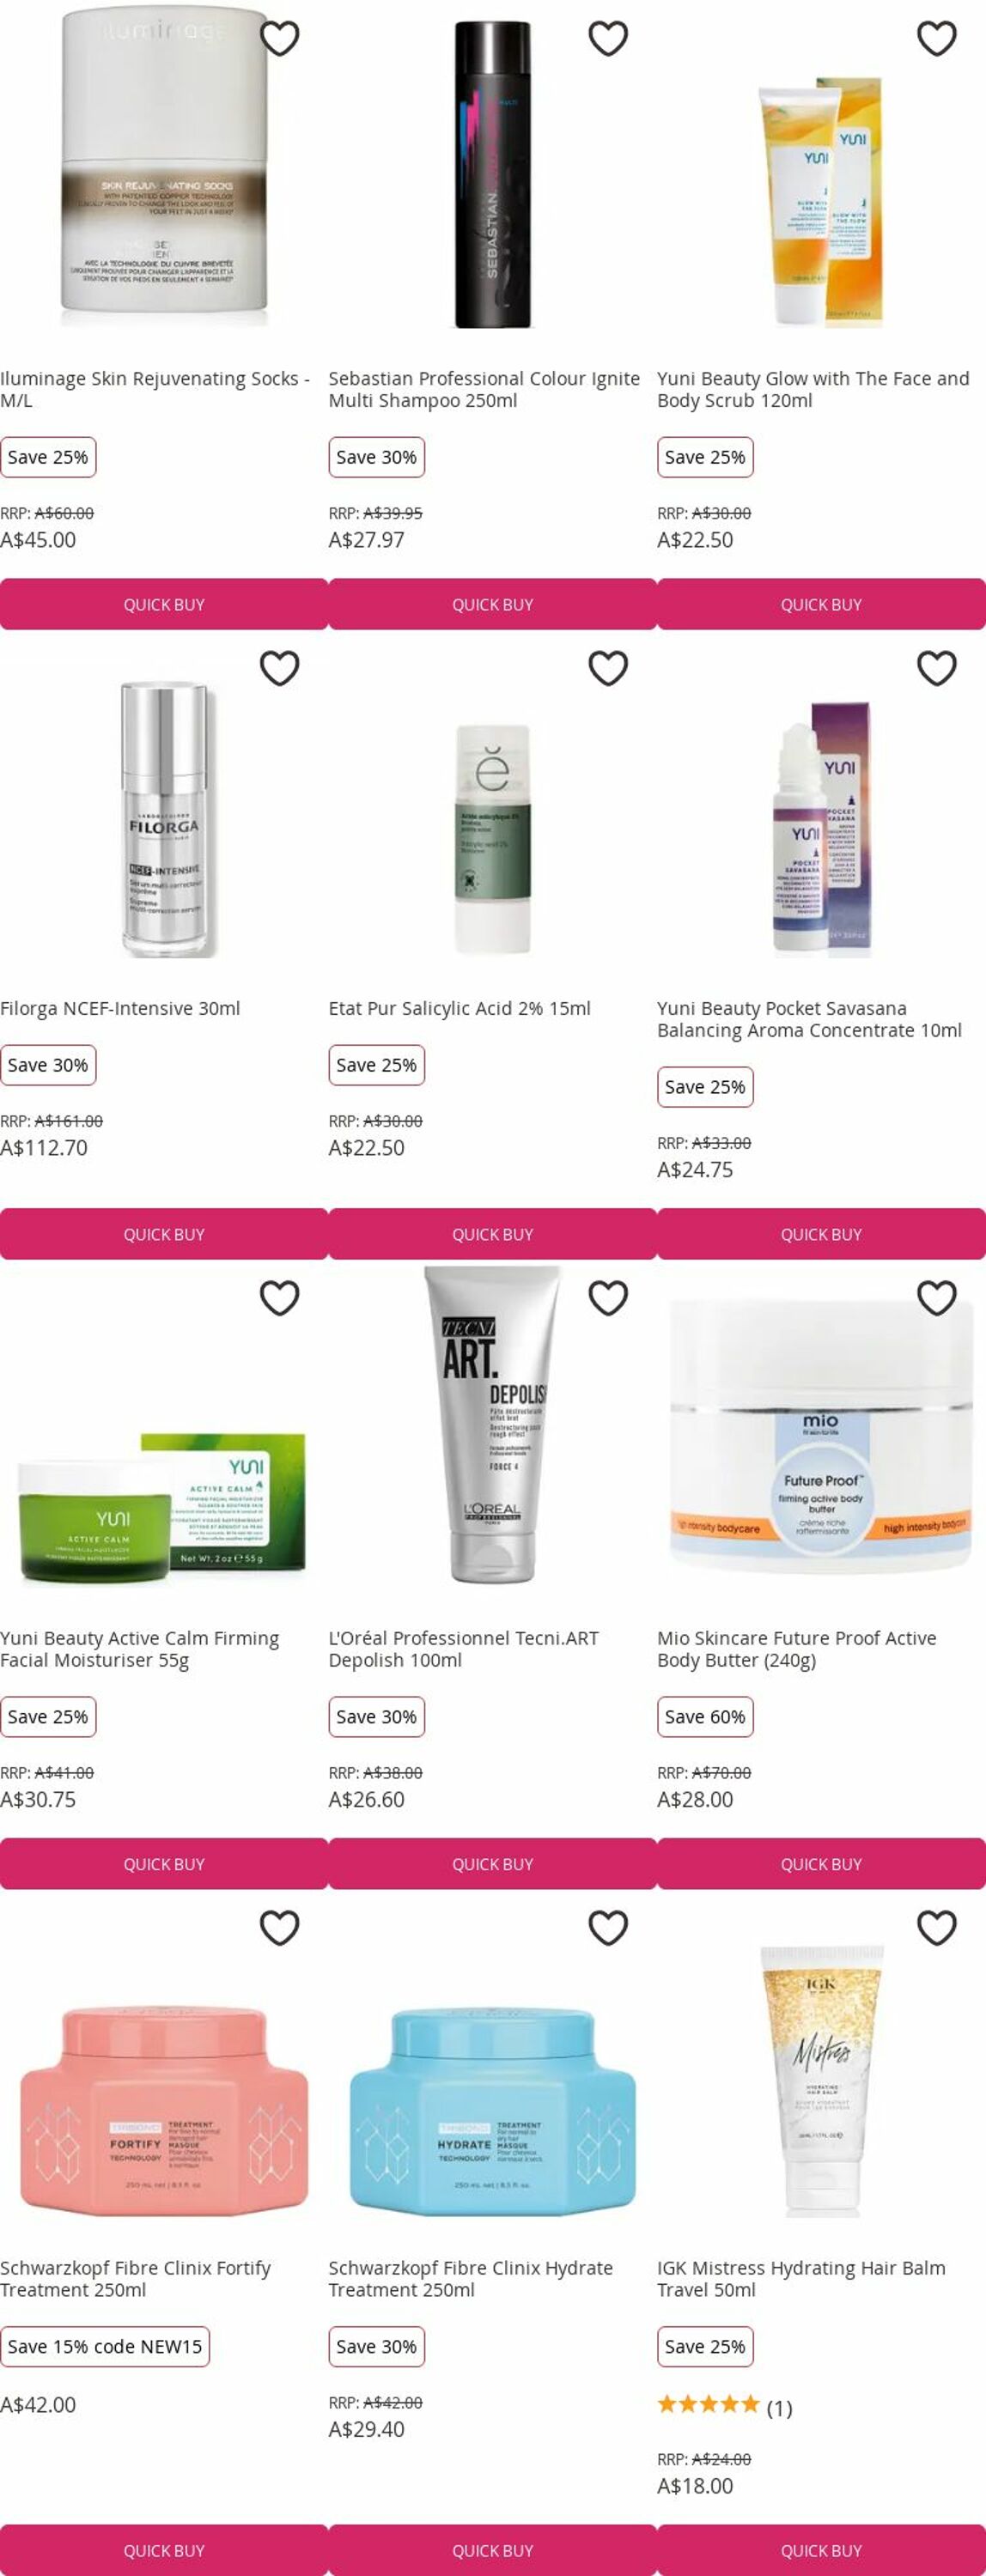This screenshot has width=986, height=2576.
Task: Quick buy Mio Future Proof Body Butter
Action: (821, 1864)
